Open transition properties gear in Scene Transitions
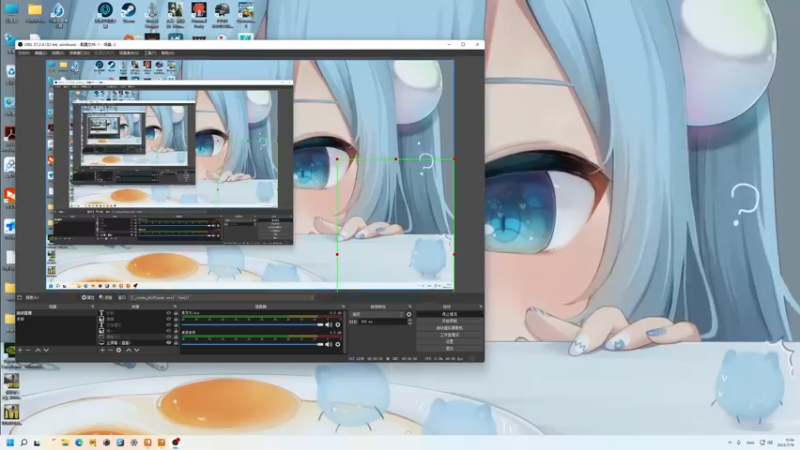This screenshot has height=450, width=800. pos(409,315)
